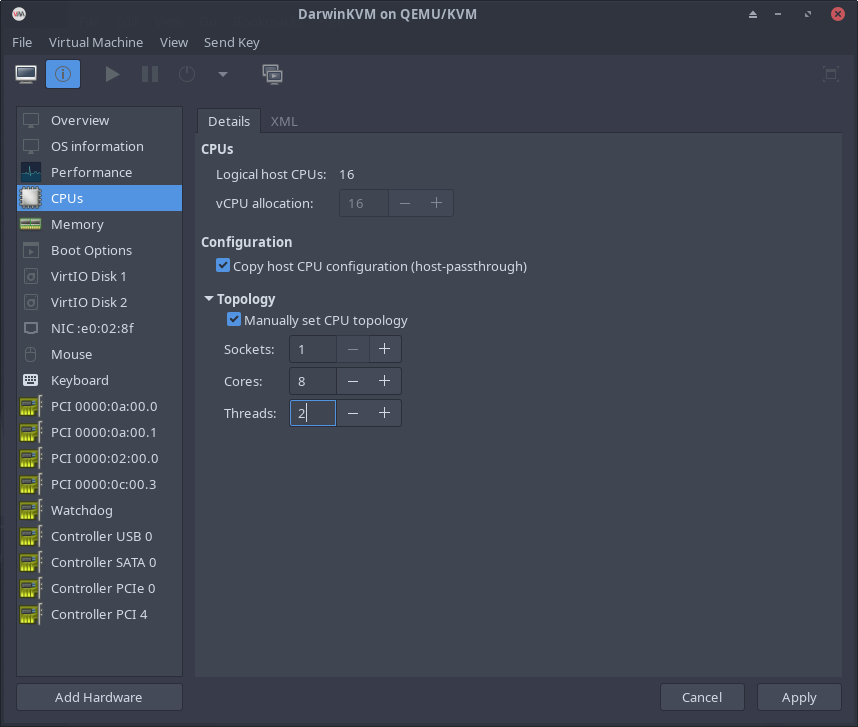
Task: Click the keep-above window button in title bar
Action: pyautogui.click(x=753, y=14)
